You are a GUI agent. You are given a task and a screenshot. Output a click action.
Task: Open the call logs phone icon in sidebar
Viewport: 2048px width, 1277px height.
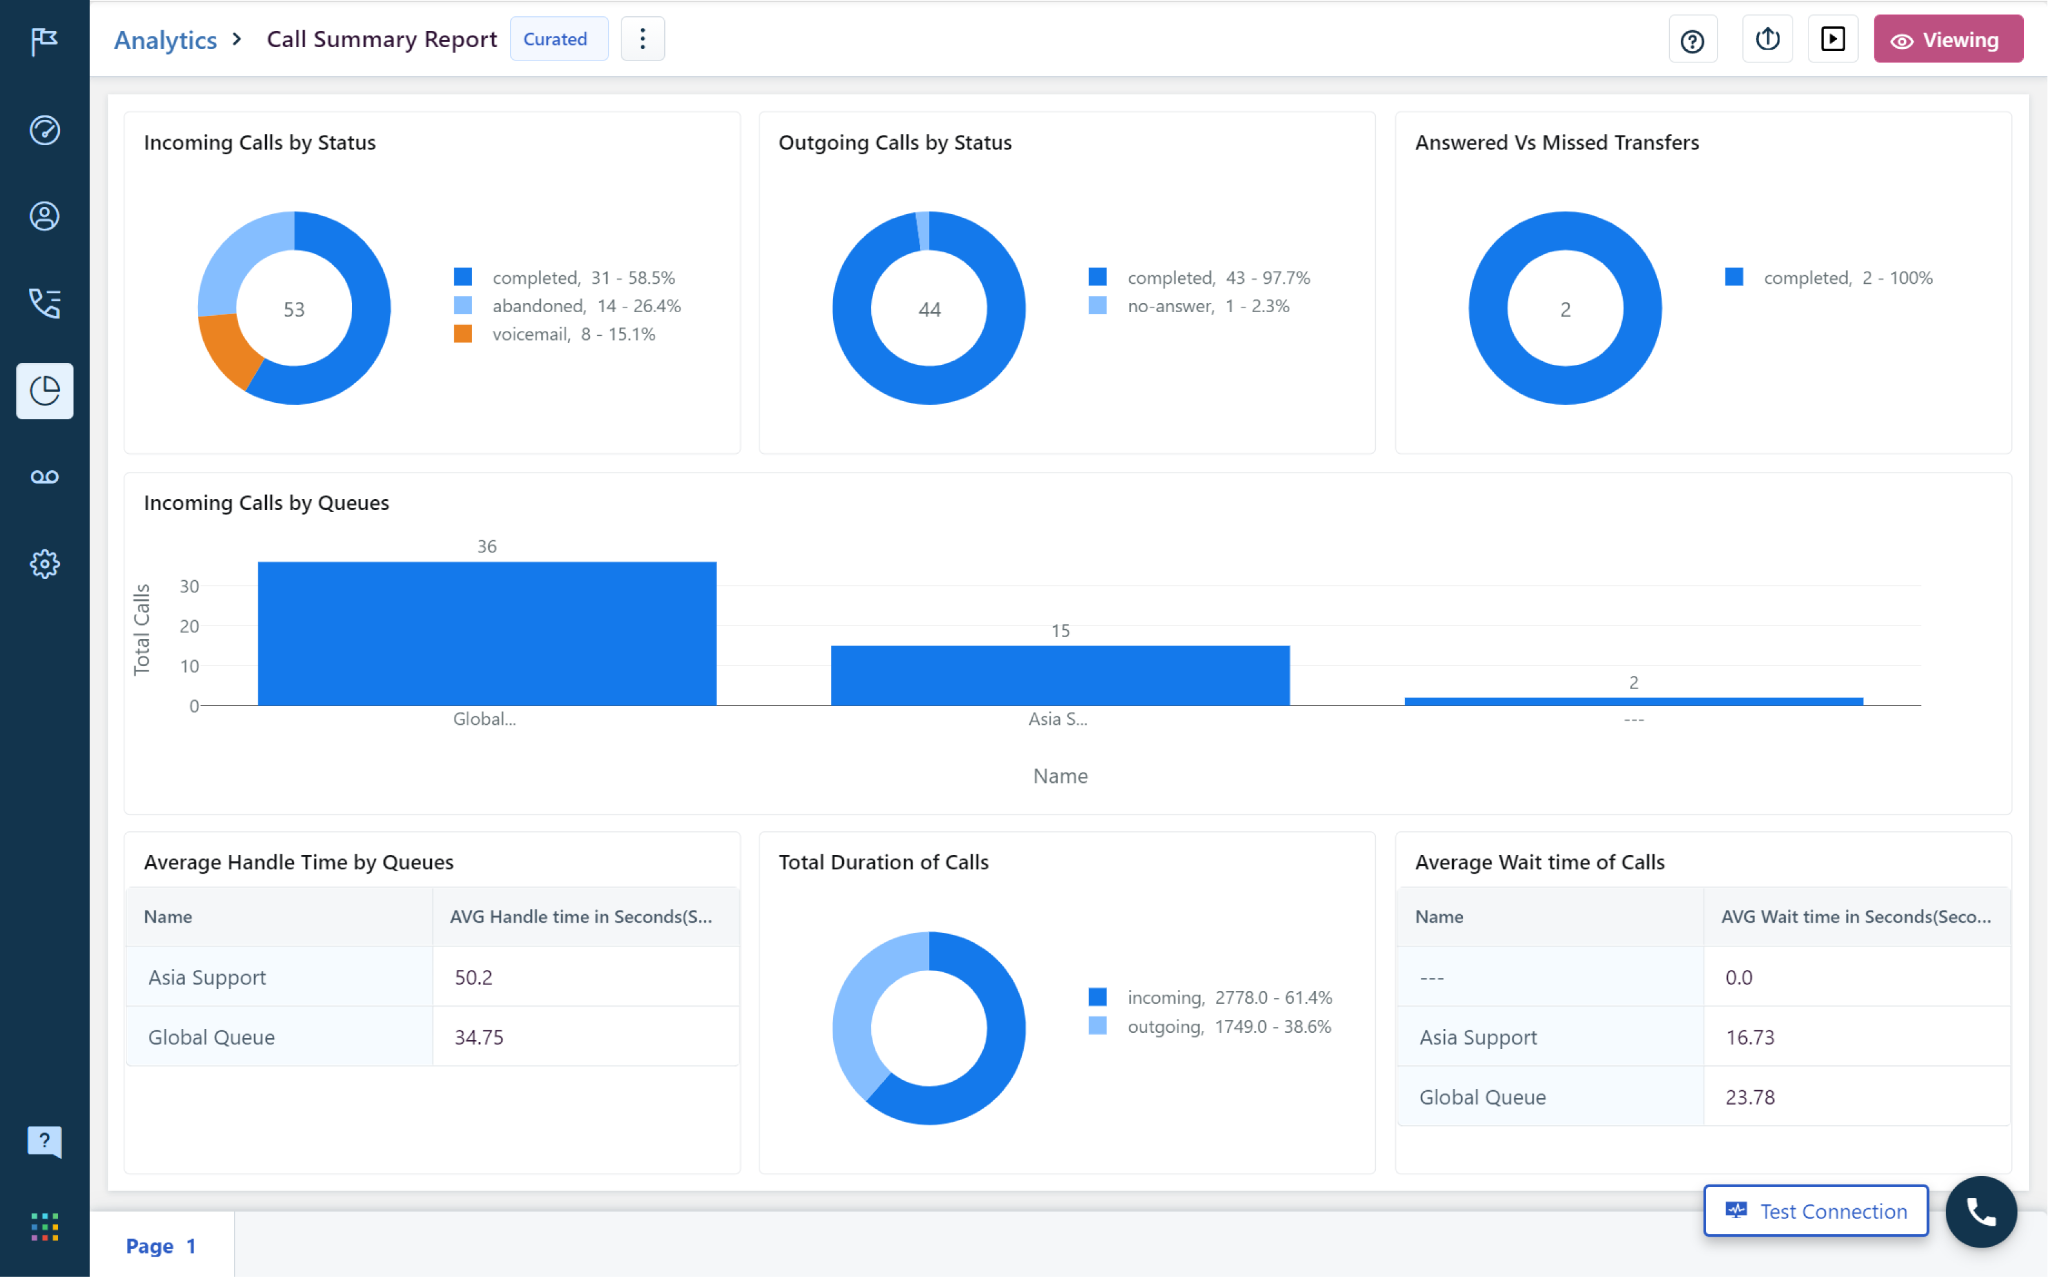(x=44, y=302)
